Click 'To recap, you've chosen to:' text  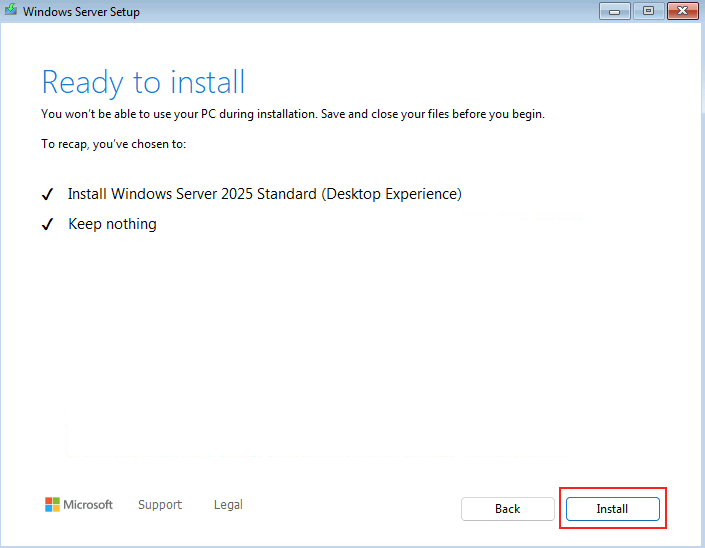pyautogui.click(x=113, y=144)
